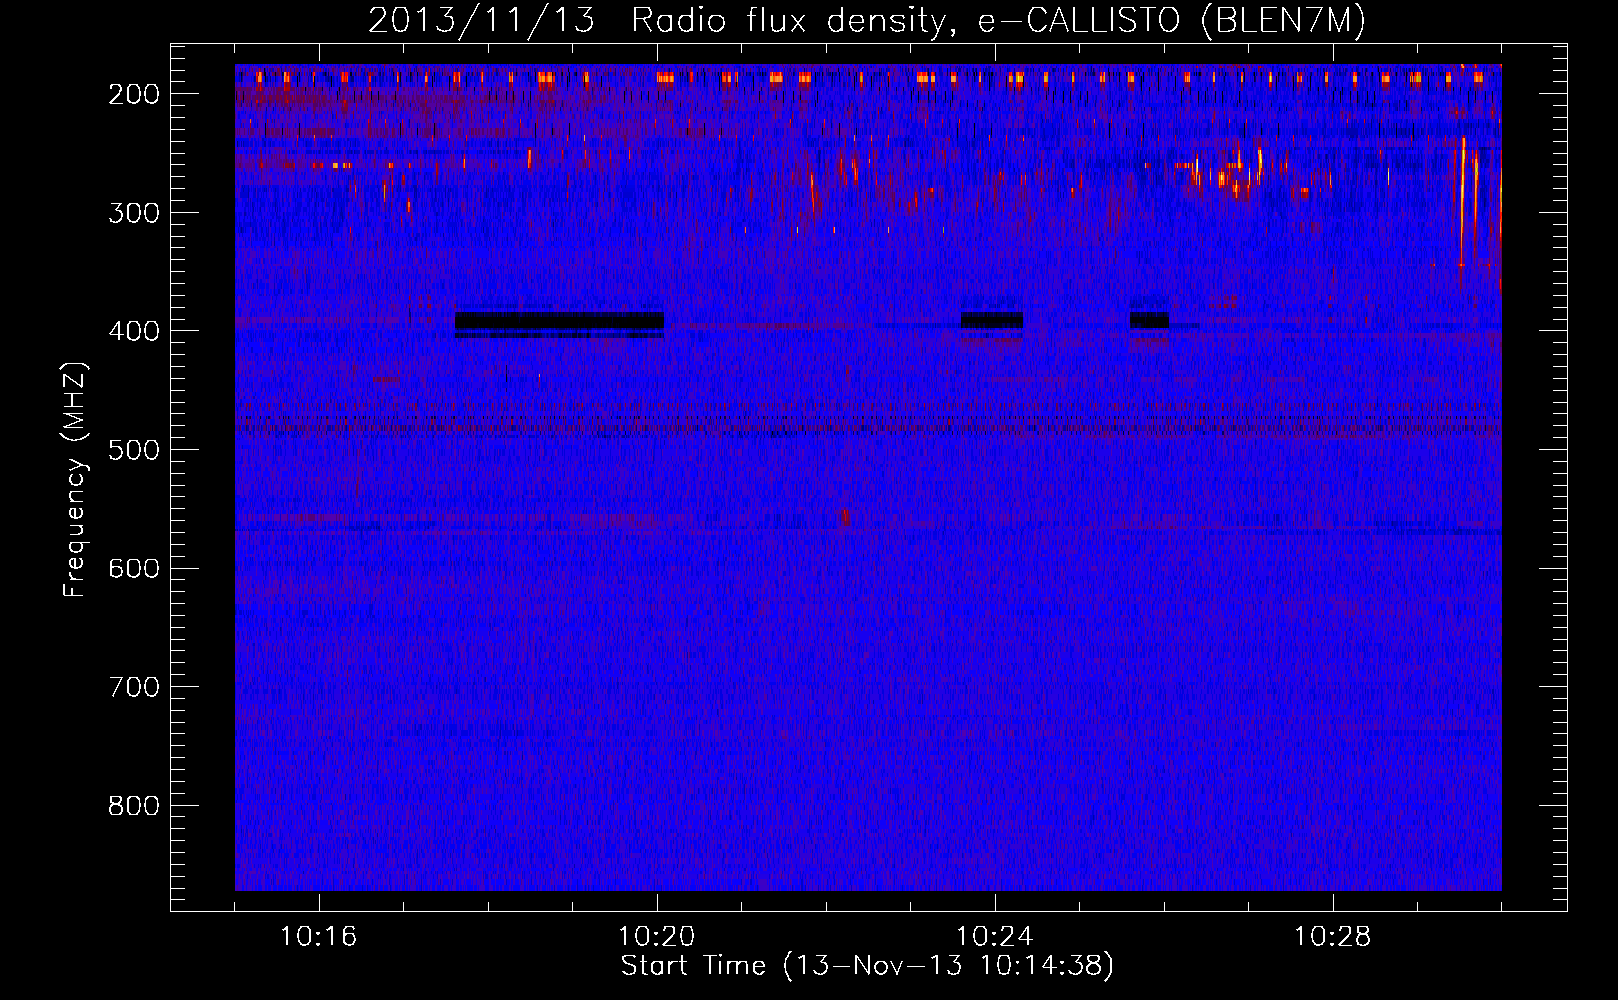1618x1000 pixels.
Task: Select the 600 frequency tick label
Action: 134,568
